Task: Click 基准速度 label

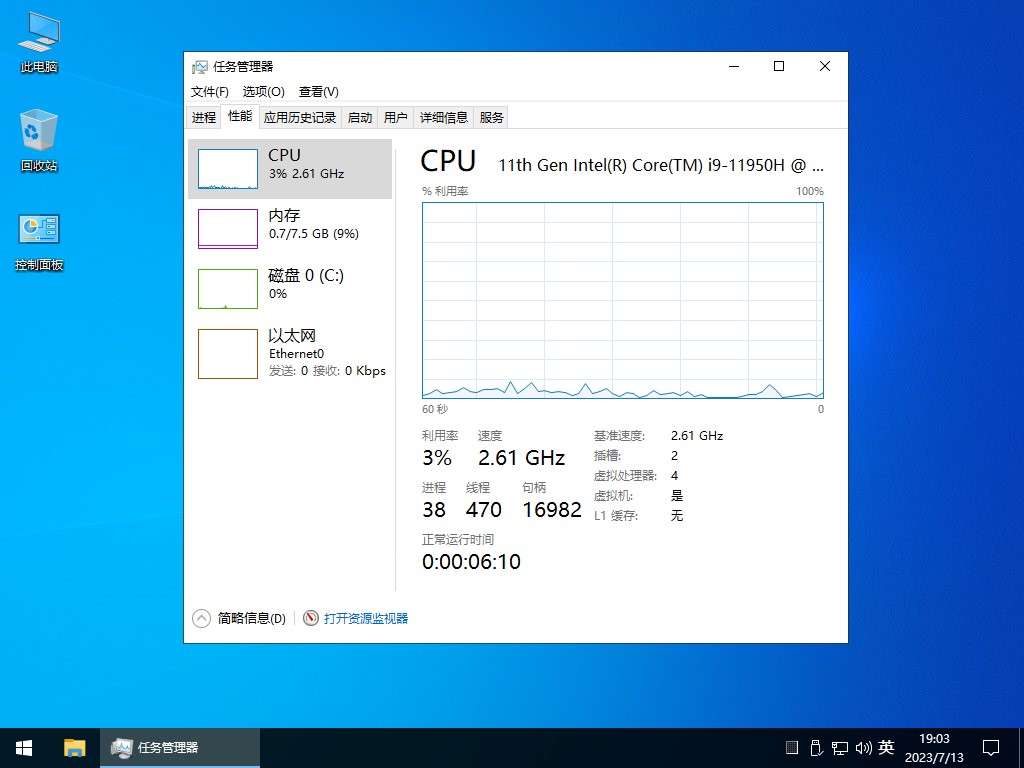Action: pos(619,436)
